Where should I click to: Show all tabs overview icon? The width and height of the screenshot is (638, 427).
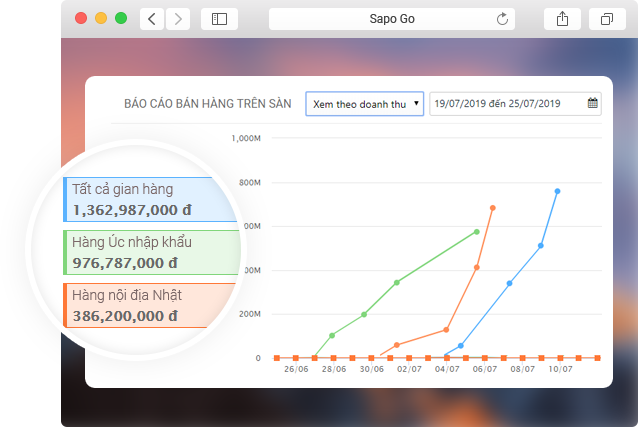click(607, 18)
